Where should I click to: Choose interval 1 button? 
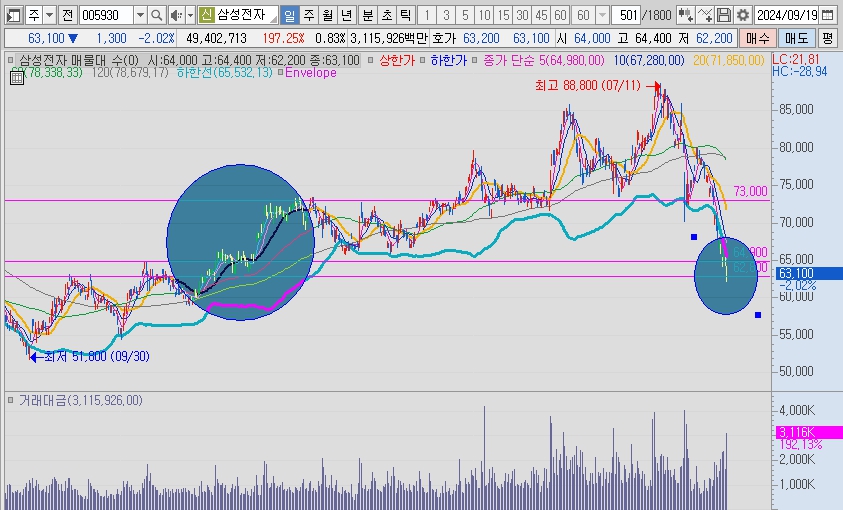point(427,15)
